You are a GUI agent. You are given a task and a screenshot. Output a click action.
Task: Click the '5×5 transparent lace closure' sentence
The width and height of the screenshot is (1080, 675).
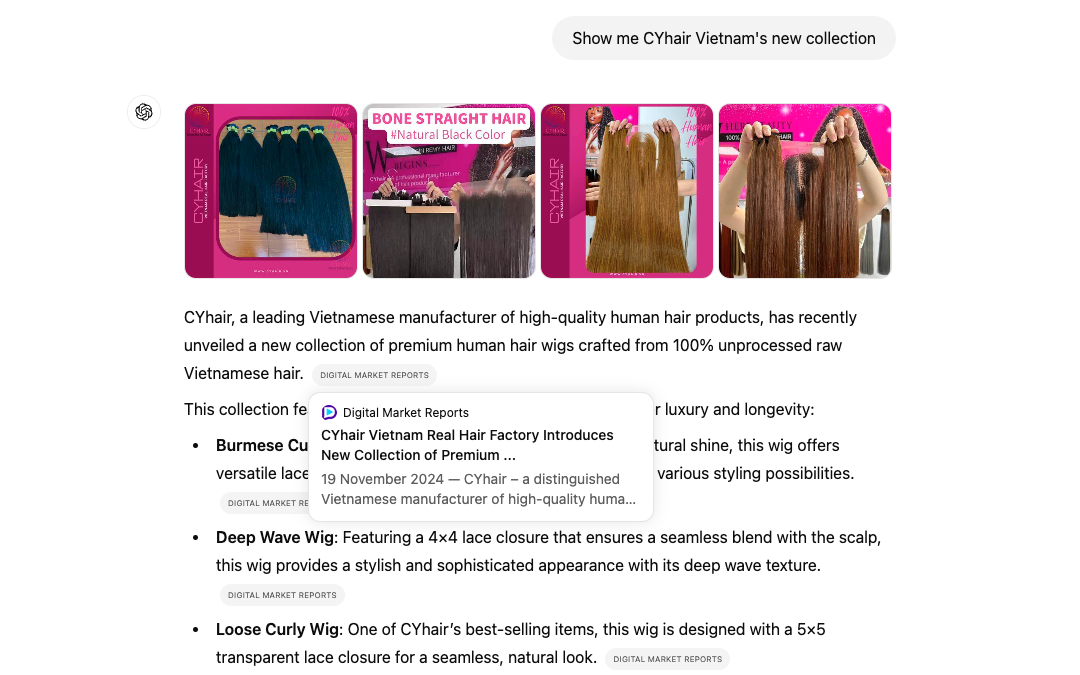(x=520, y=643)
